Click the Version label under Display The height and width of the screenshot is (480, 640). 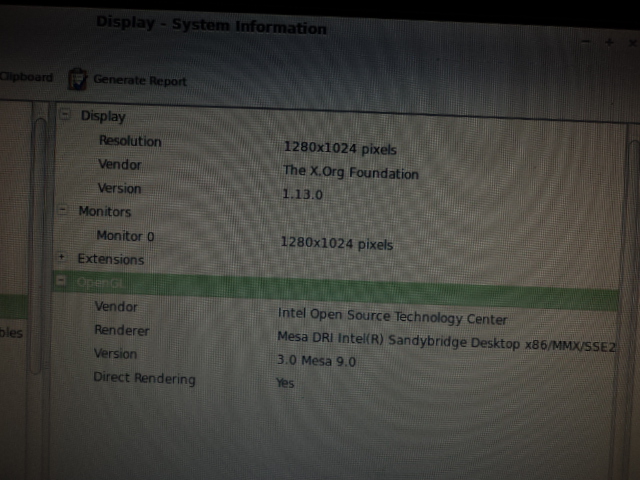(119, 188)
